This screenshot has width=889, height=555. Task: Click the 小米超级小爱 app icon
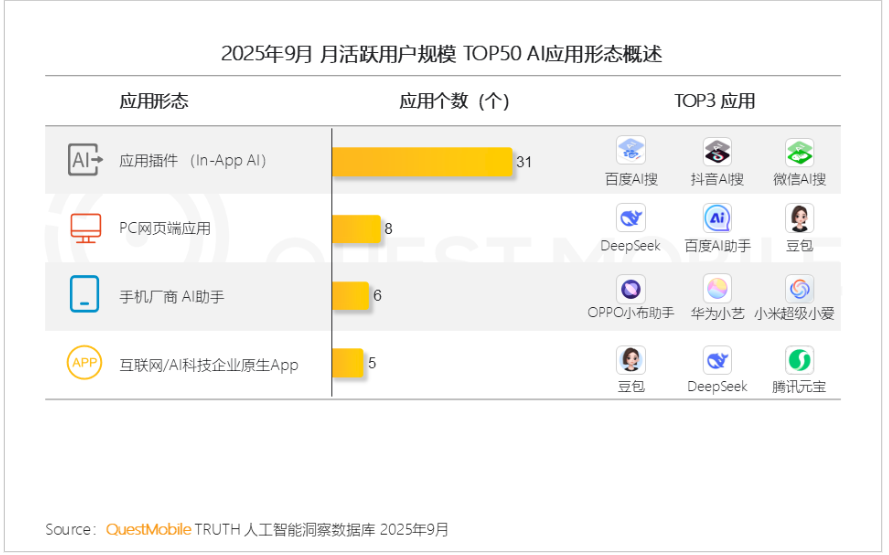(x=799, y=289)
